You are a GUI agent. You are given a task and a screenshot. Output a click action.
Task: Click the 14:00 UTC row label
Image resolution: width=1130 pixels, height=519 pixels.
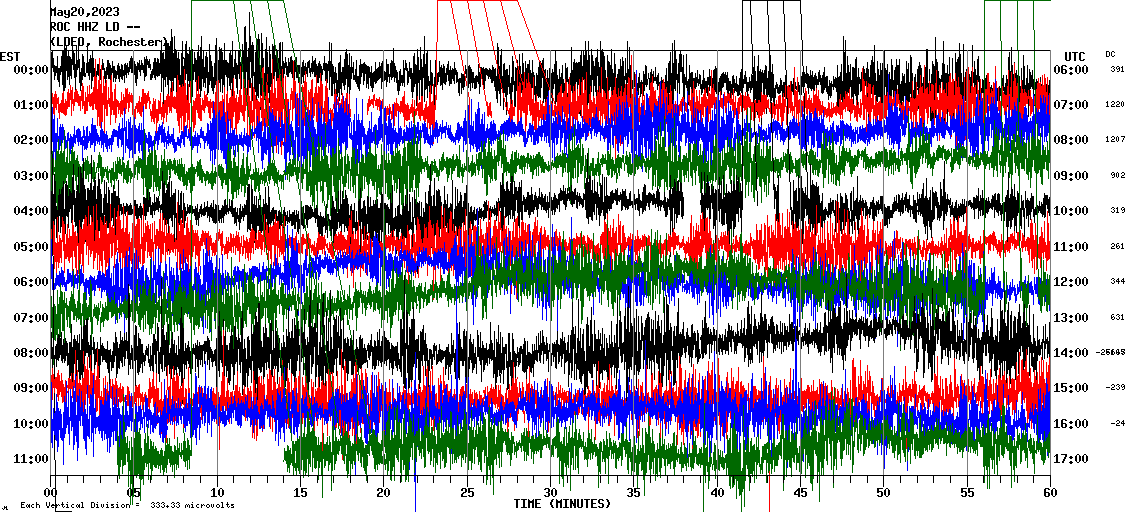[1069, 353]
